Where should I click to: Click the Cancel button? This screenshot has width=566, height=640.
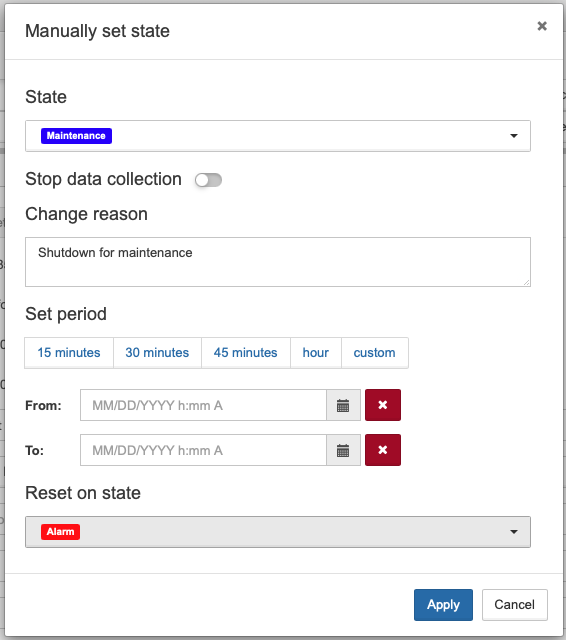click(x=515, y=605)
